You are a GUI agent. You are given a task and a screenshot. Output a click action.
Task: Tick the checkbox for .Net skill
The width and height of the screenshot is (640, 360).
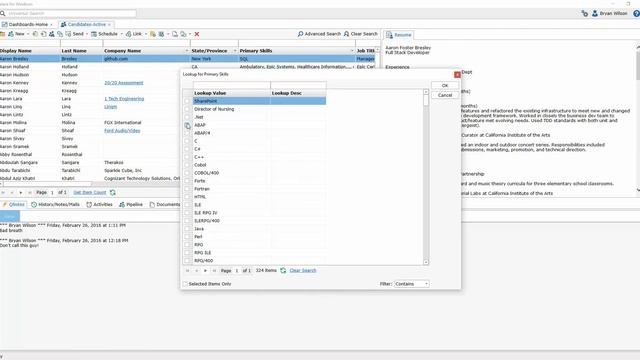click(x=187, y=117)
